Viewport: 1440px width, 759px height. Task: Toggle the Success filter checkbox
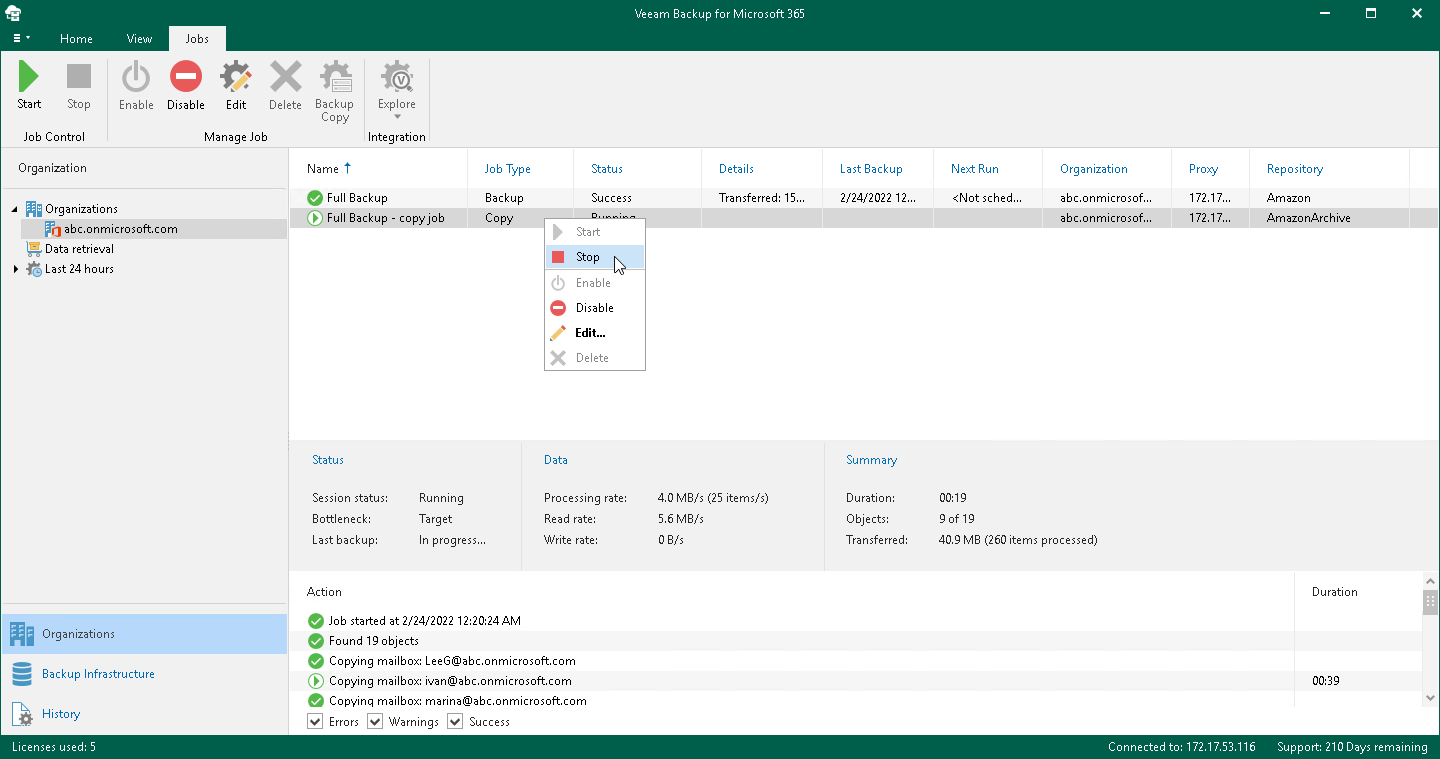455,722
